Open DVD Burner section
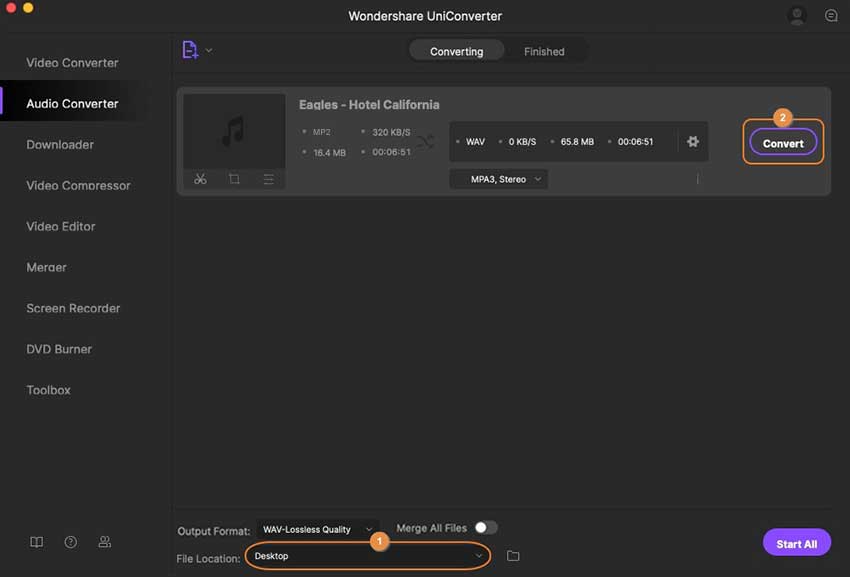The width and height of the screenshot is (850, 577). [x=59, y=349]
